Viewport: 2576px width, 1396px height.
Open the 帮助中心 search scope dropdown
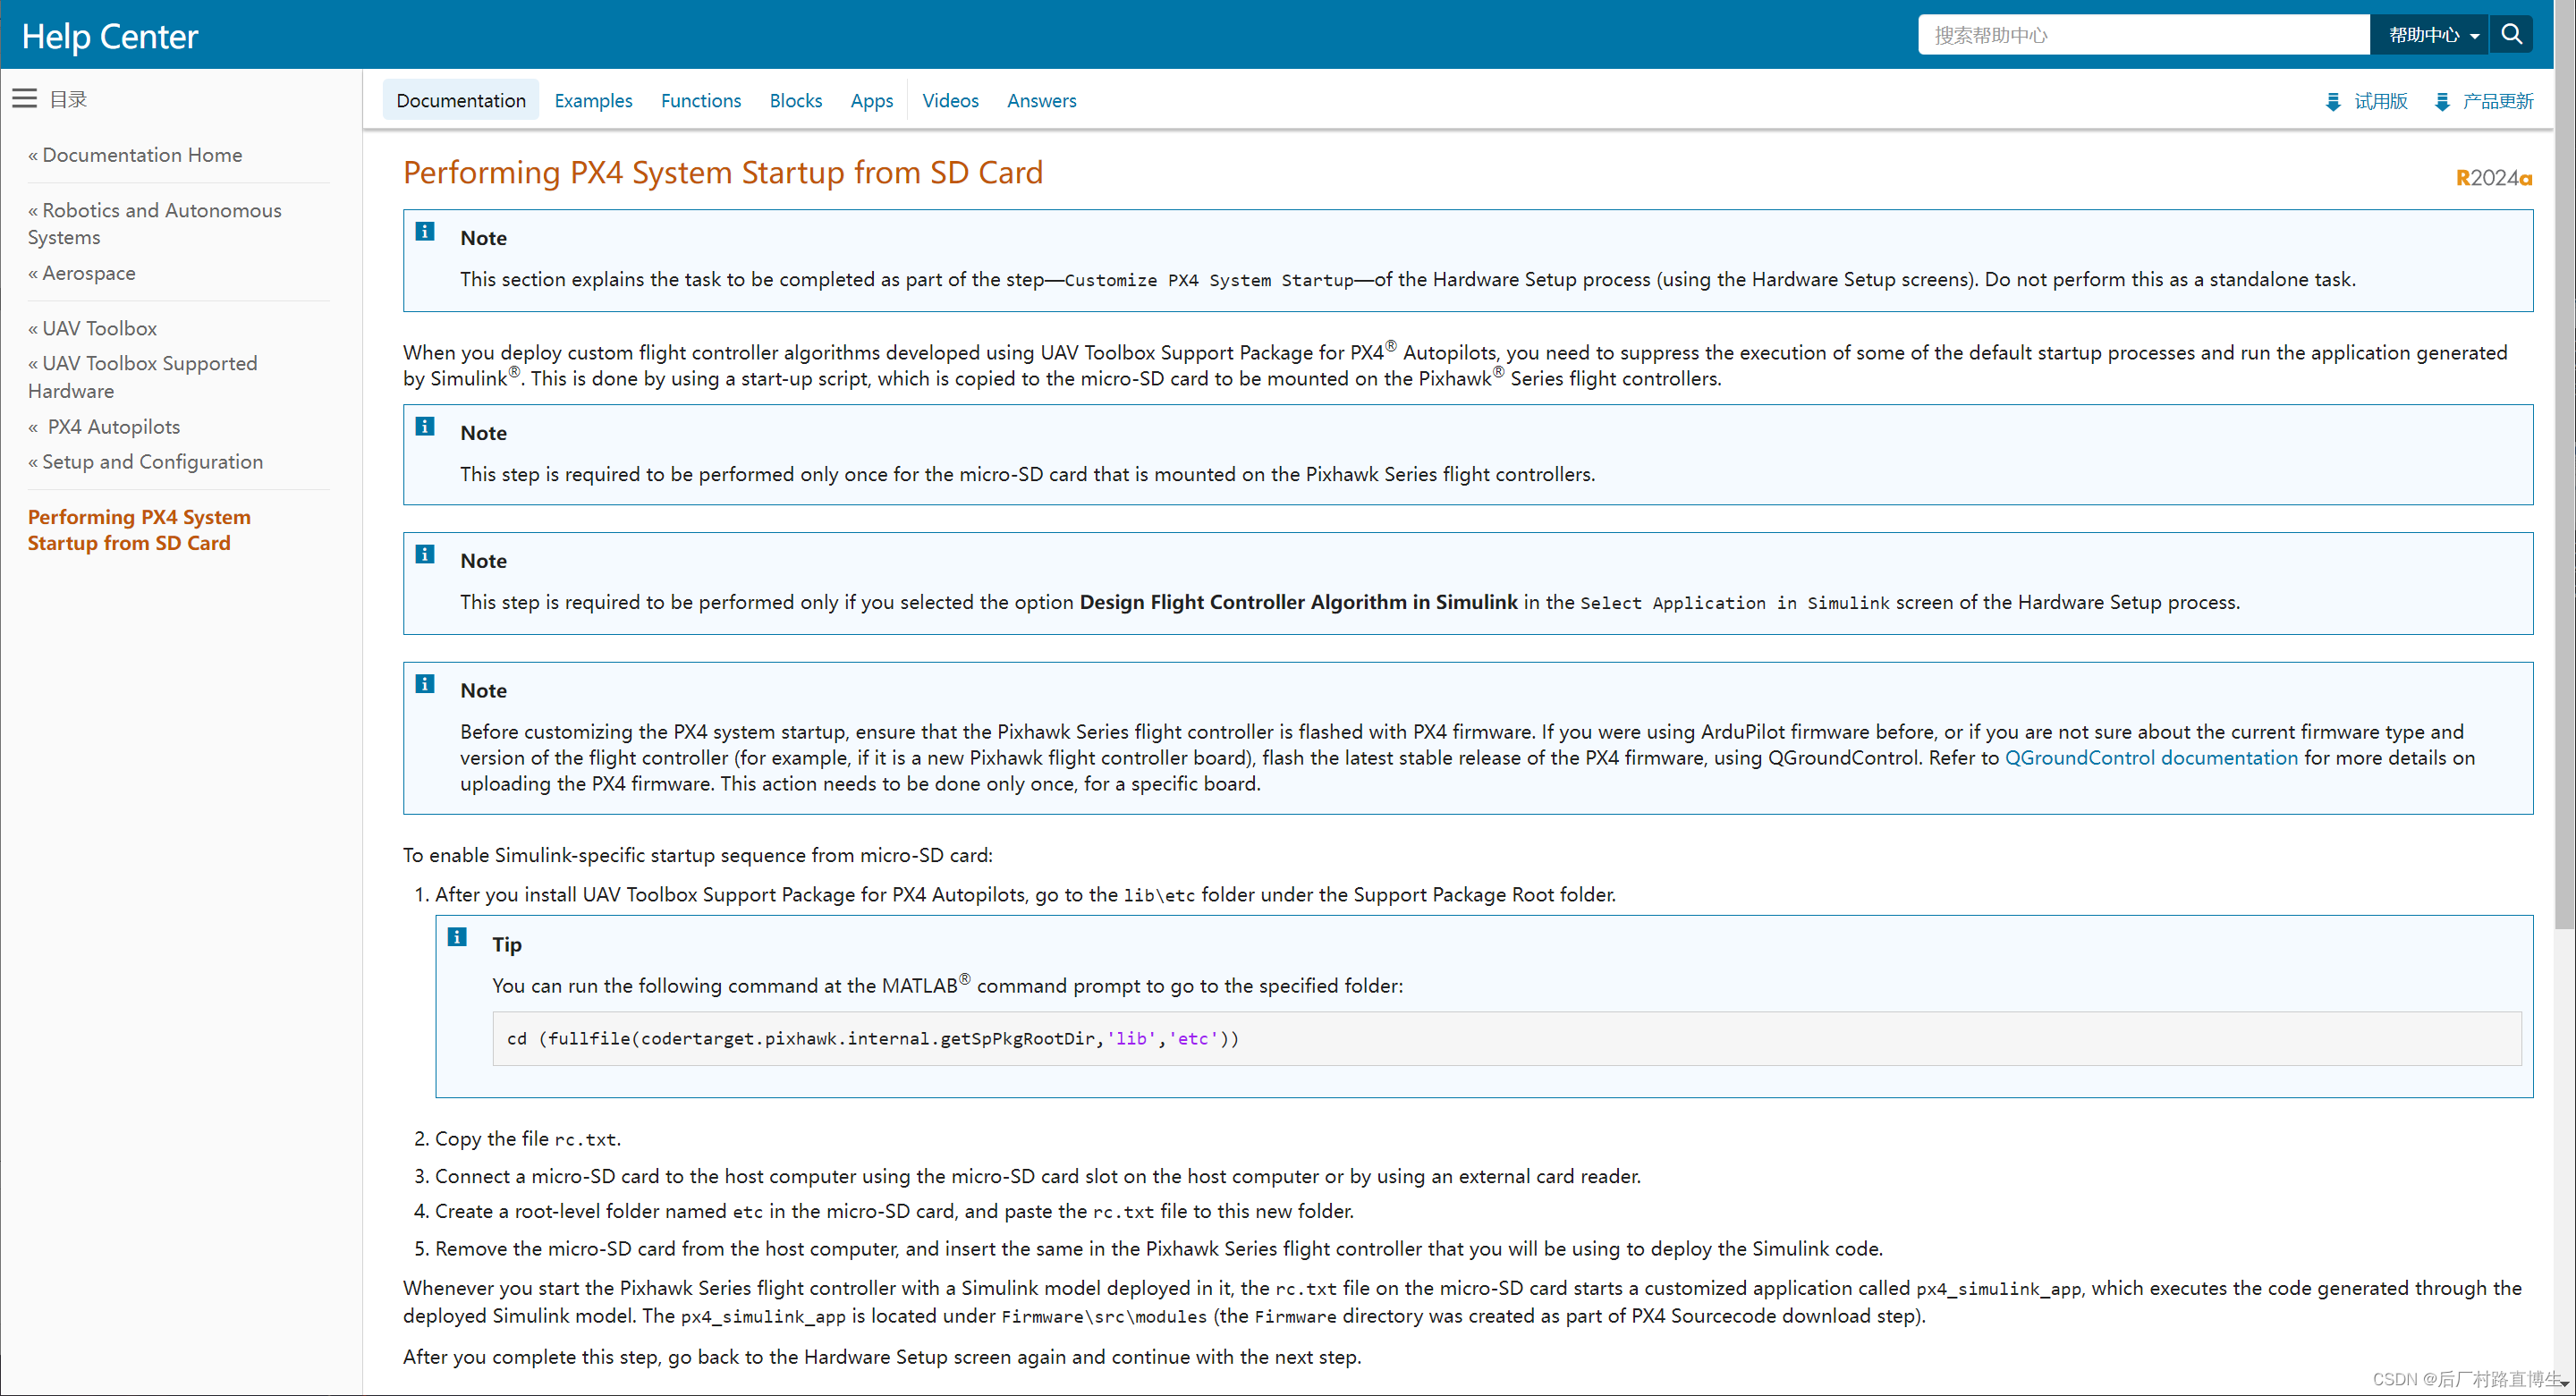coord(2432,35)
